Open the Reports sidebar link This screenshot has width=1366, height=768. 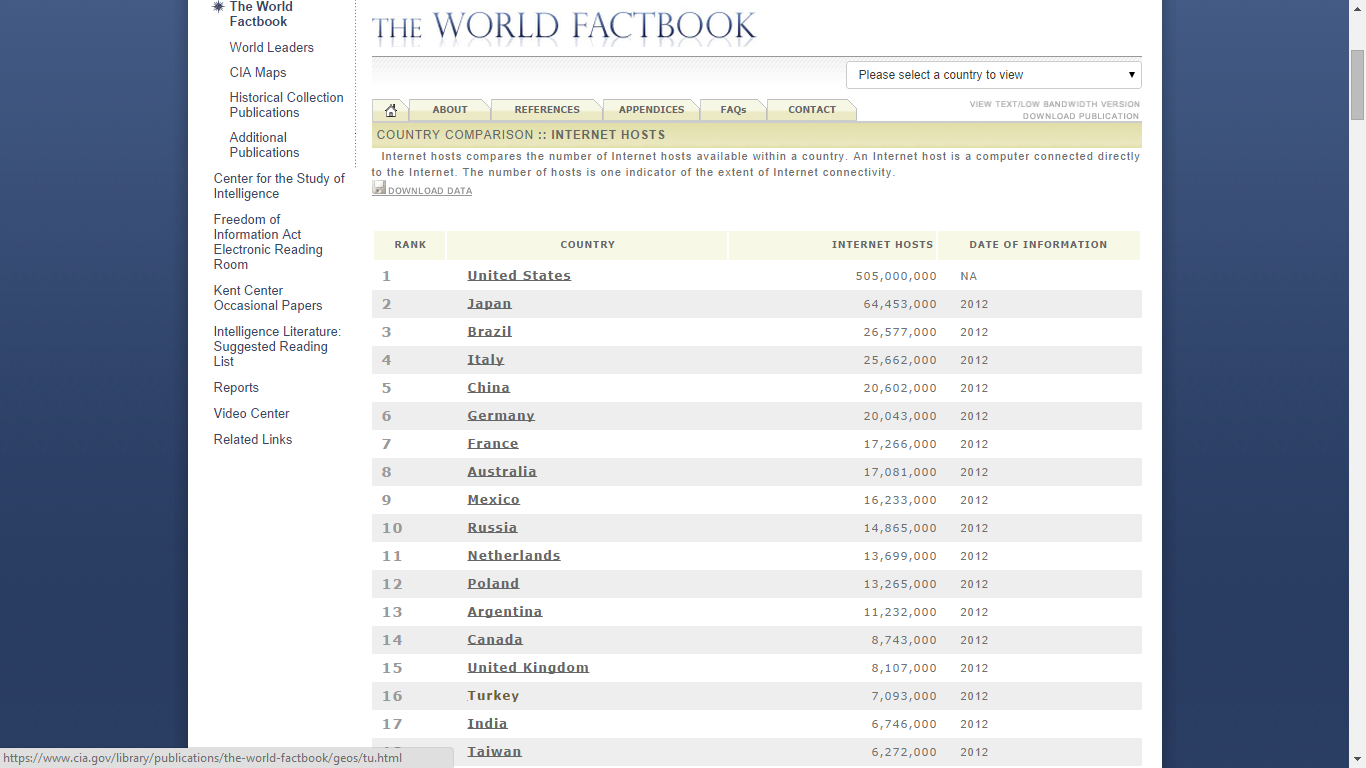click(236, 388)
